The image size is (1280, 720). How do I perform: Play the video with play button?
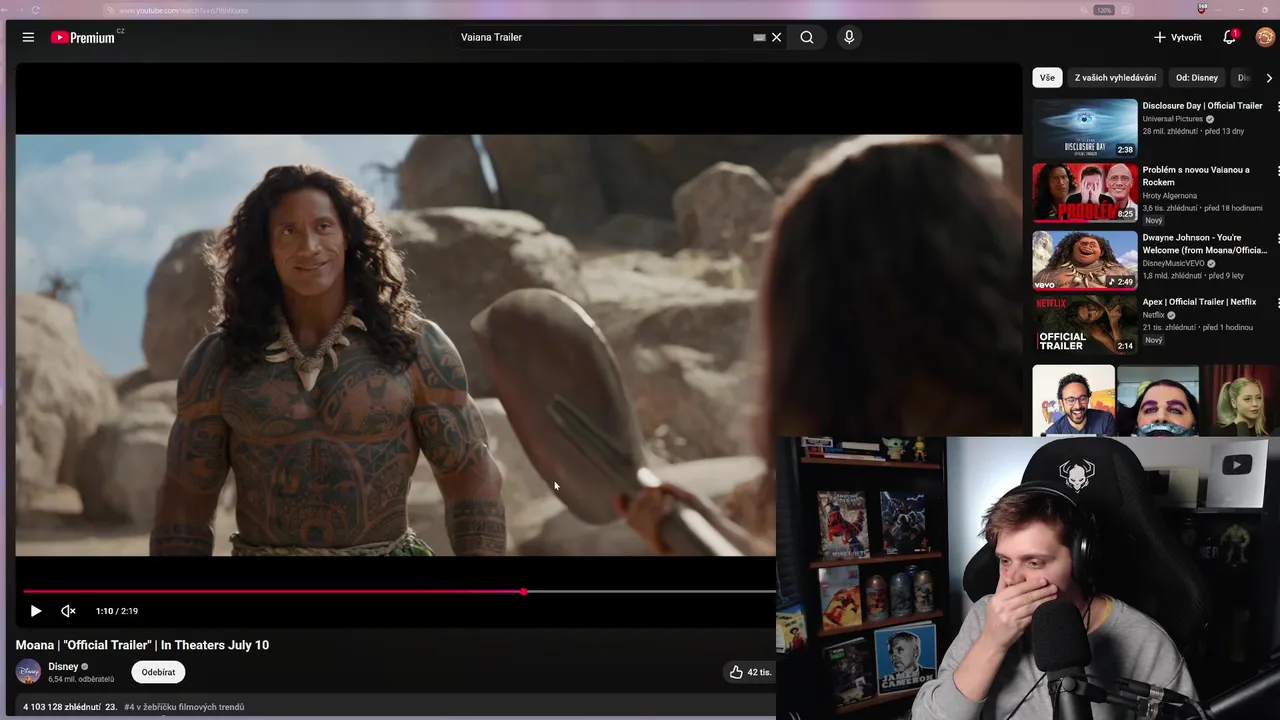click(x=36, y=611)
